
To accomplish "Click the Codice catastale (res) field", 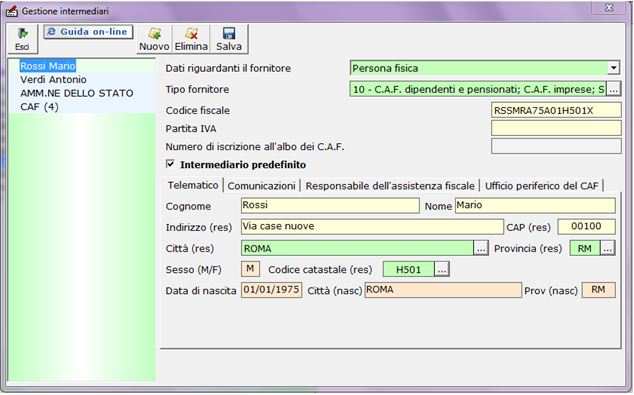I will (408, 269).
